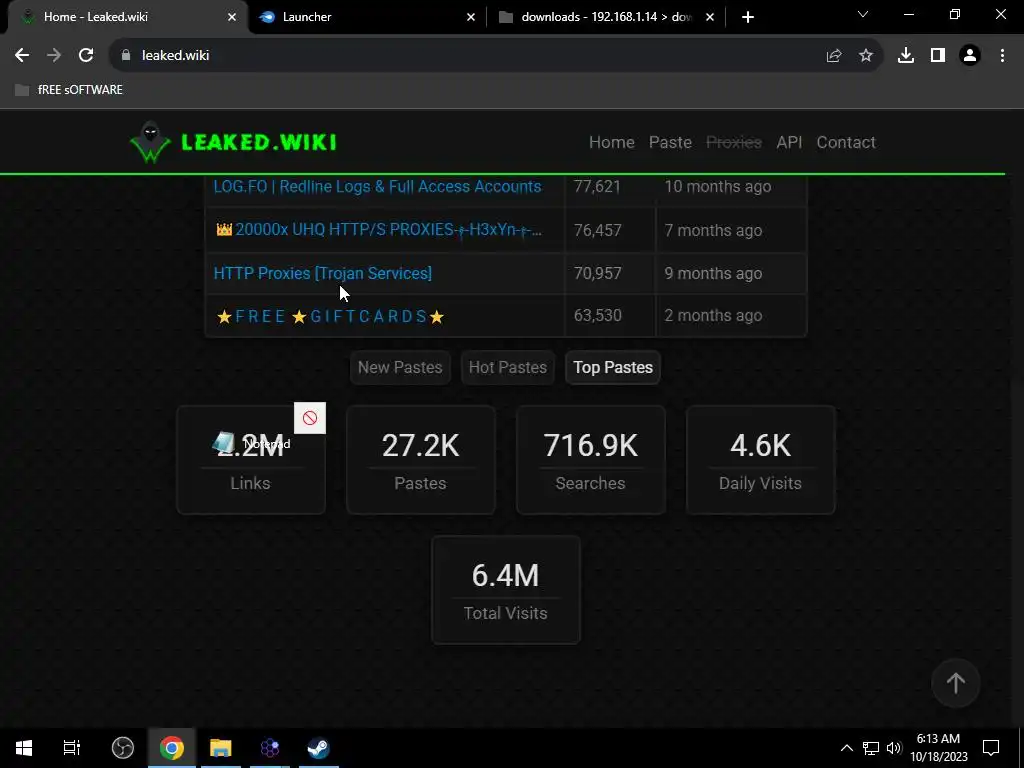Show hidden system tray icons
The width and height of the screenshot is (1024, 768).
point(846,748)
